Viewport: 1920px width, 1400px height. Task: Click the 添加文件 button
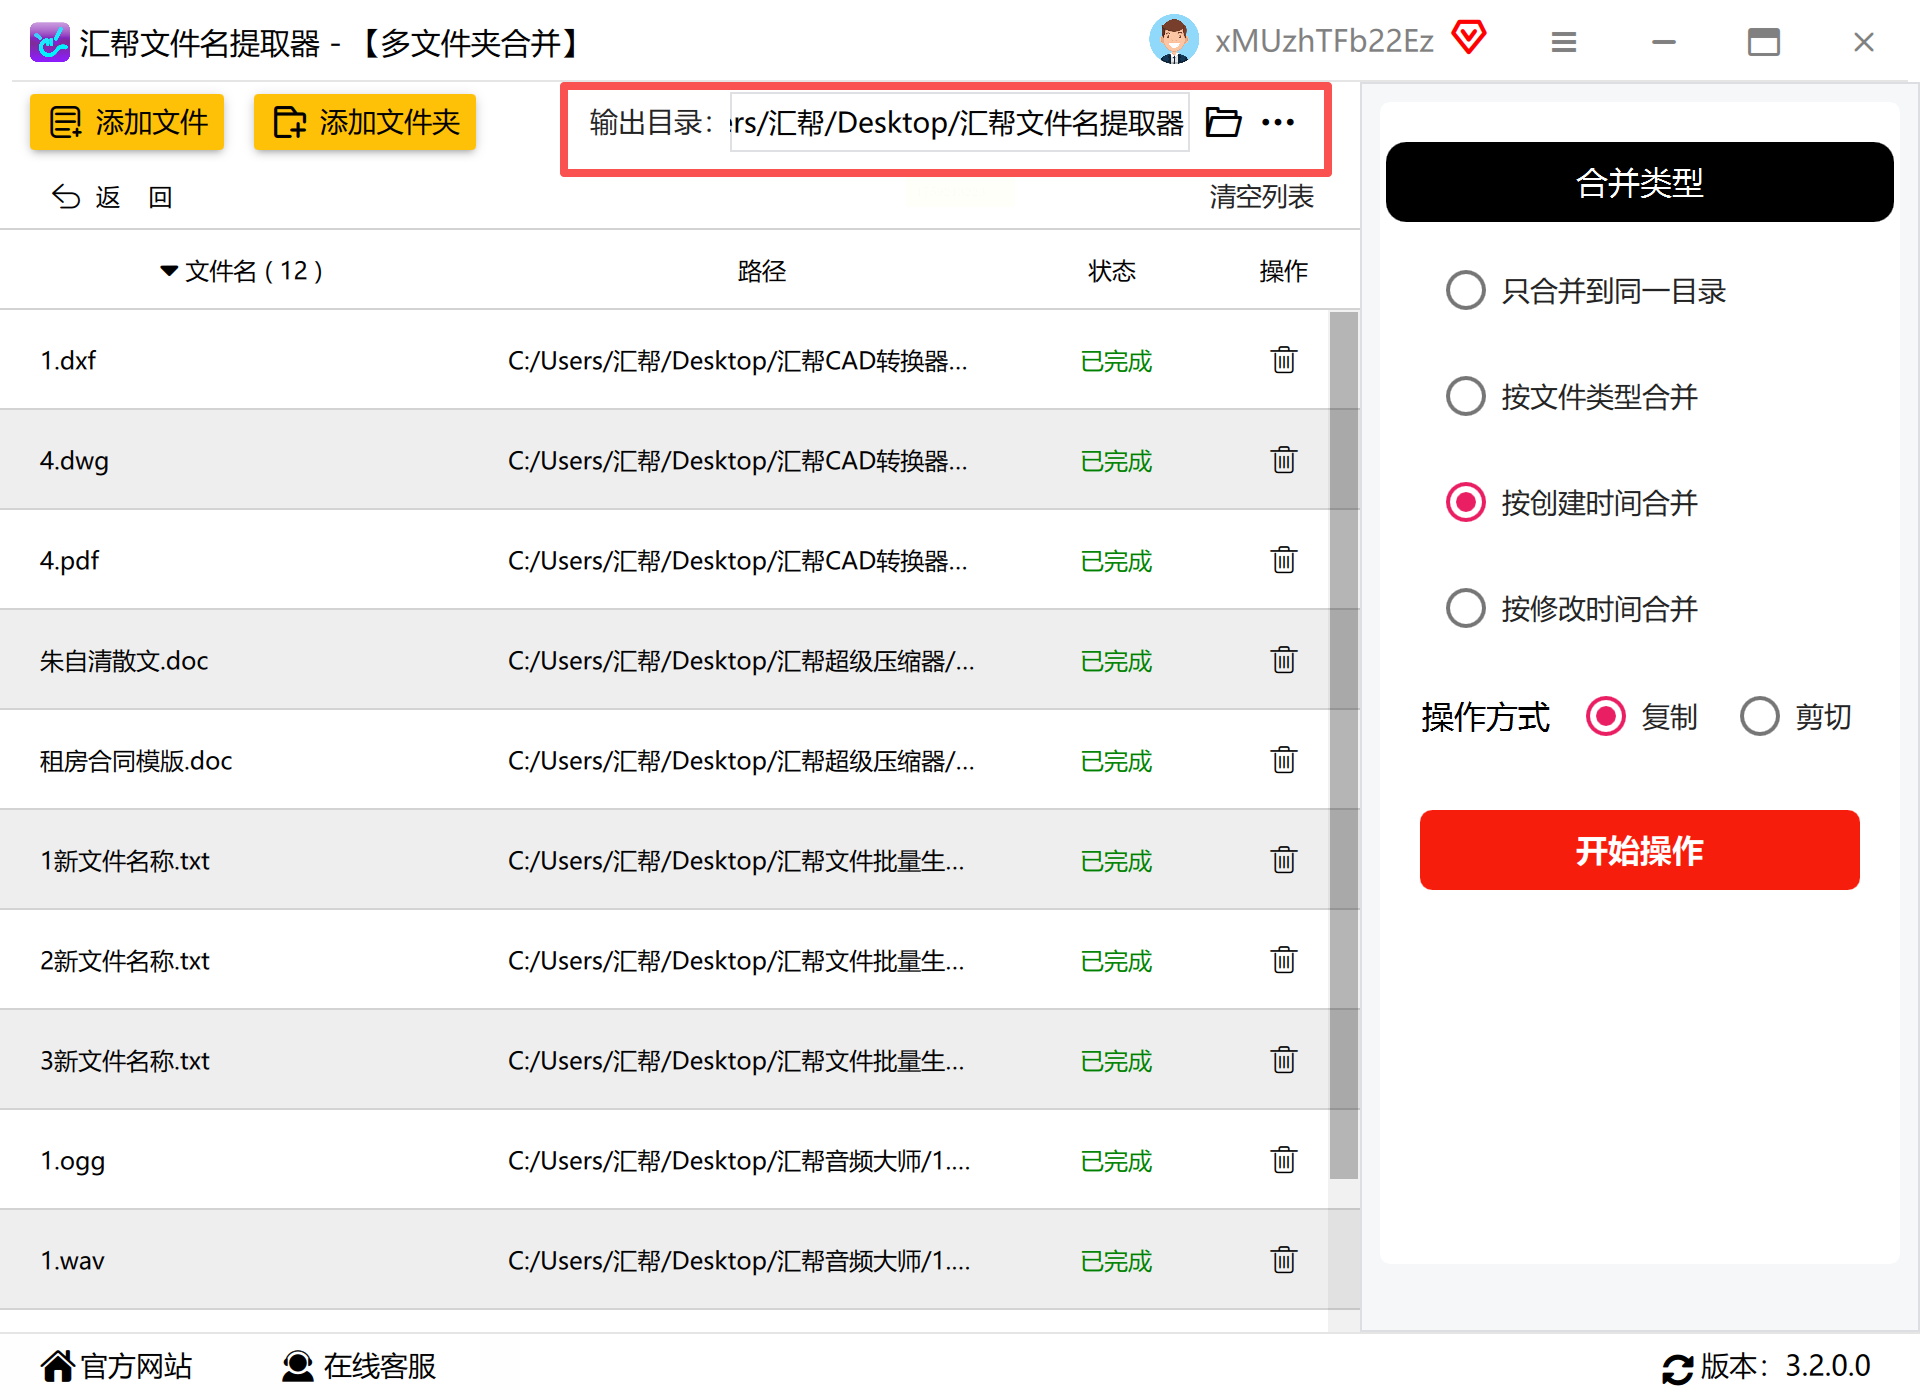pos(127,122)
